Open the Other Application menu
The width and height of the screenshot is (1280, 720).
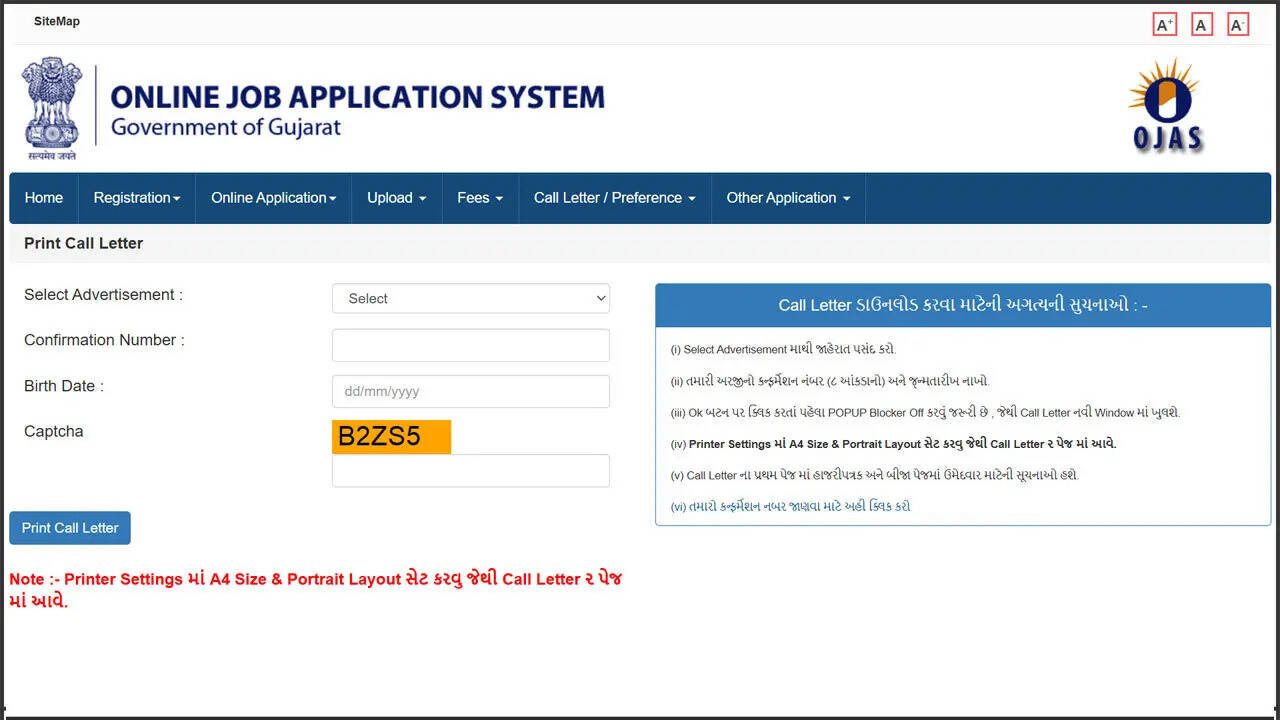(787, 198)
